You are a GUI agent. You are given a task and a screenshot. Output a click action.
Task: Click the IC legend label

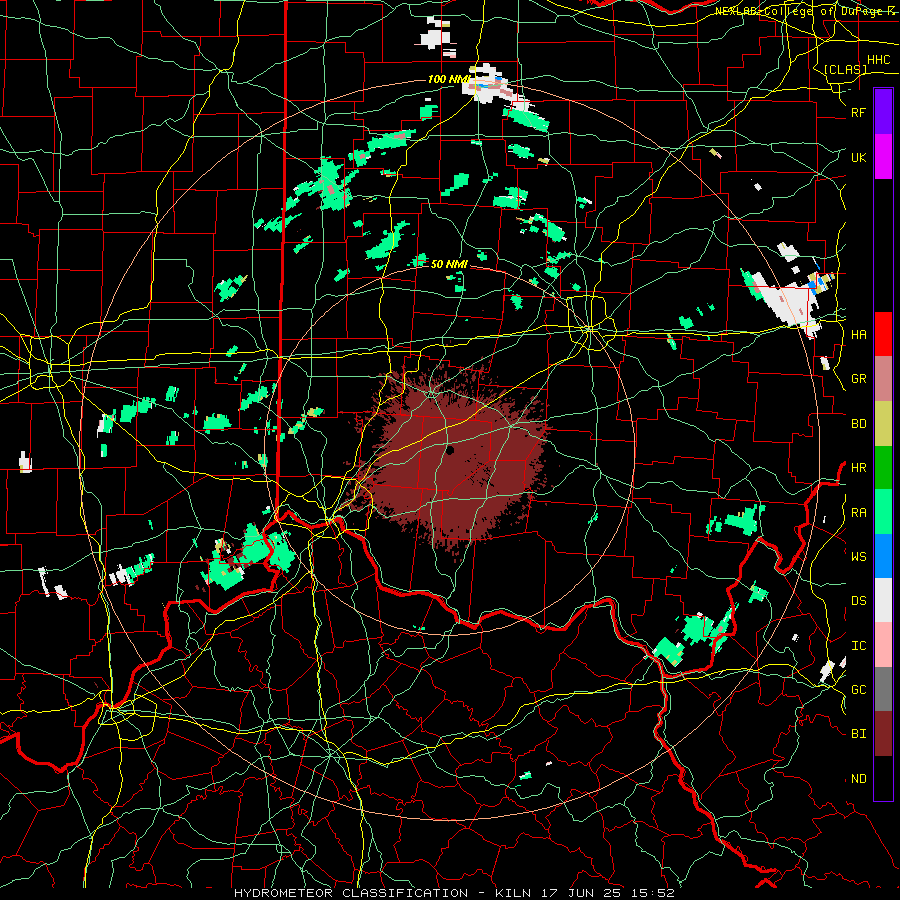coord(859,645)
